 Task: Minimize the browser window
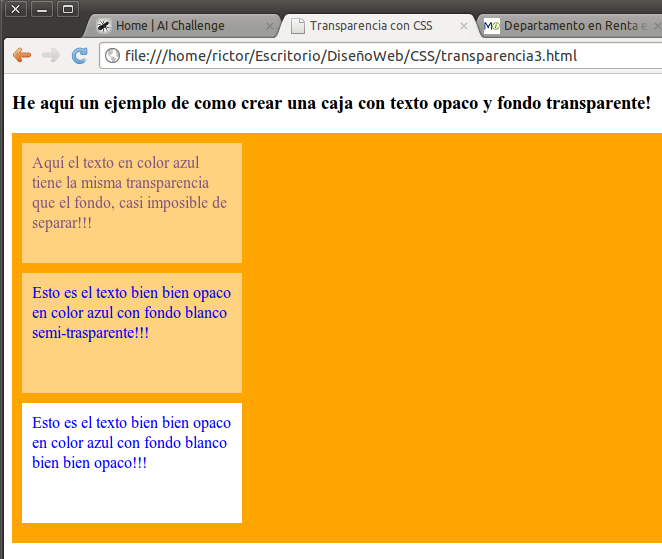click(42, 9)
